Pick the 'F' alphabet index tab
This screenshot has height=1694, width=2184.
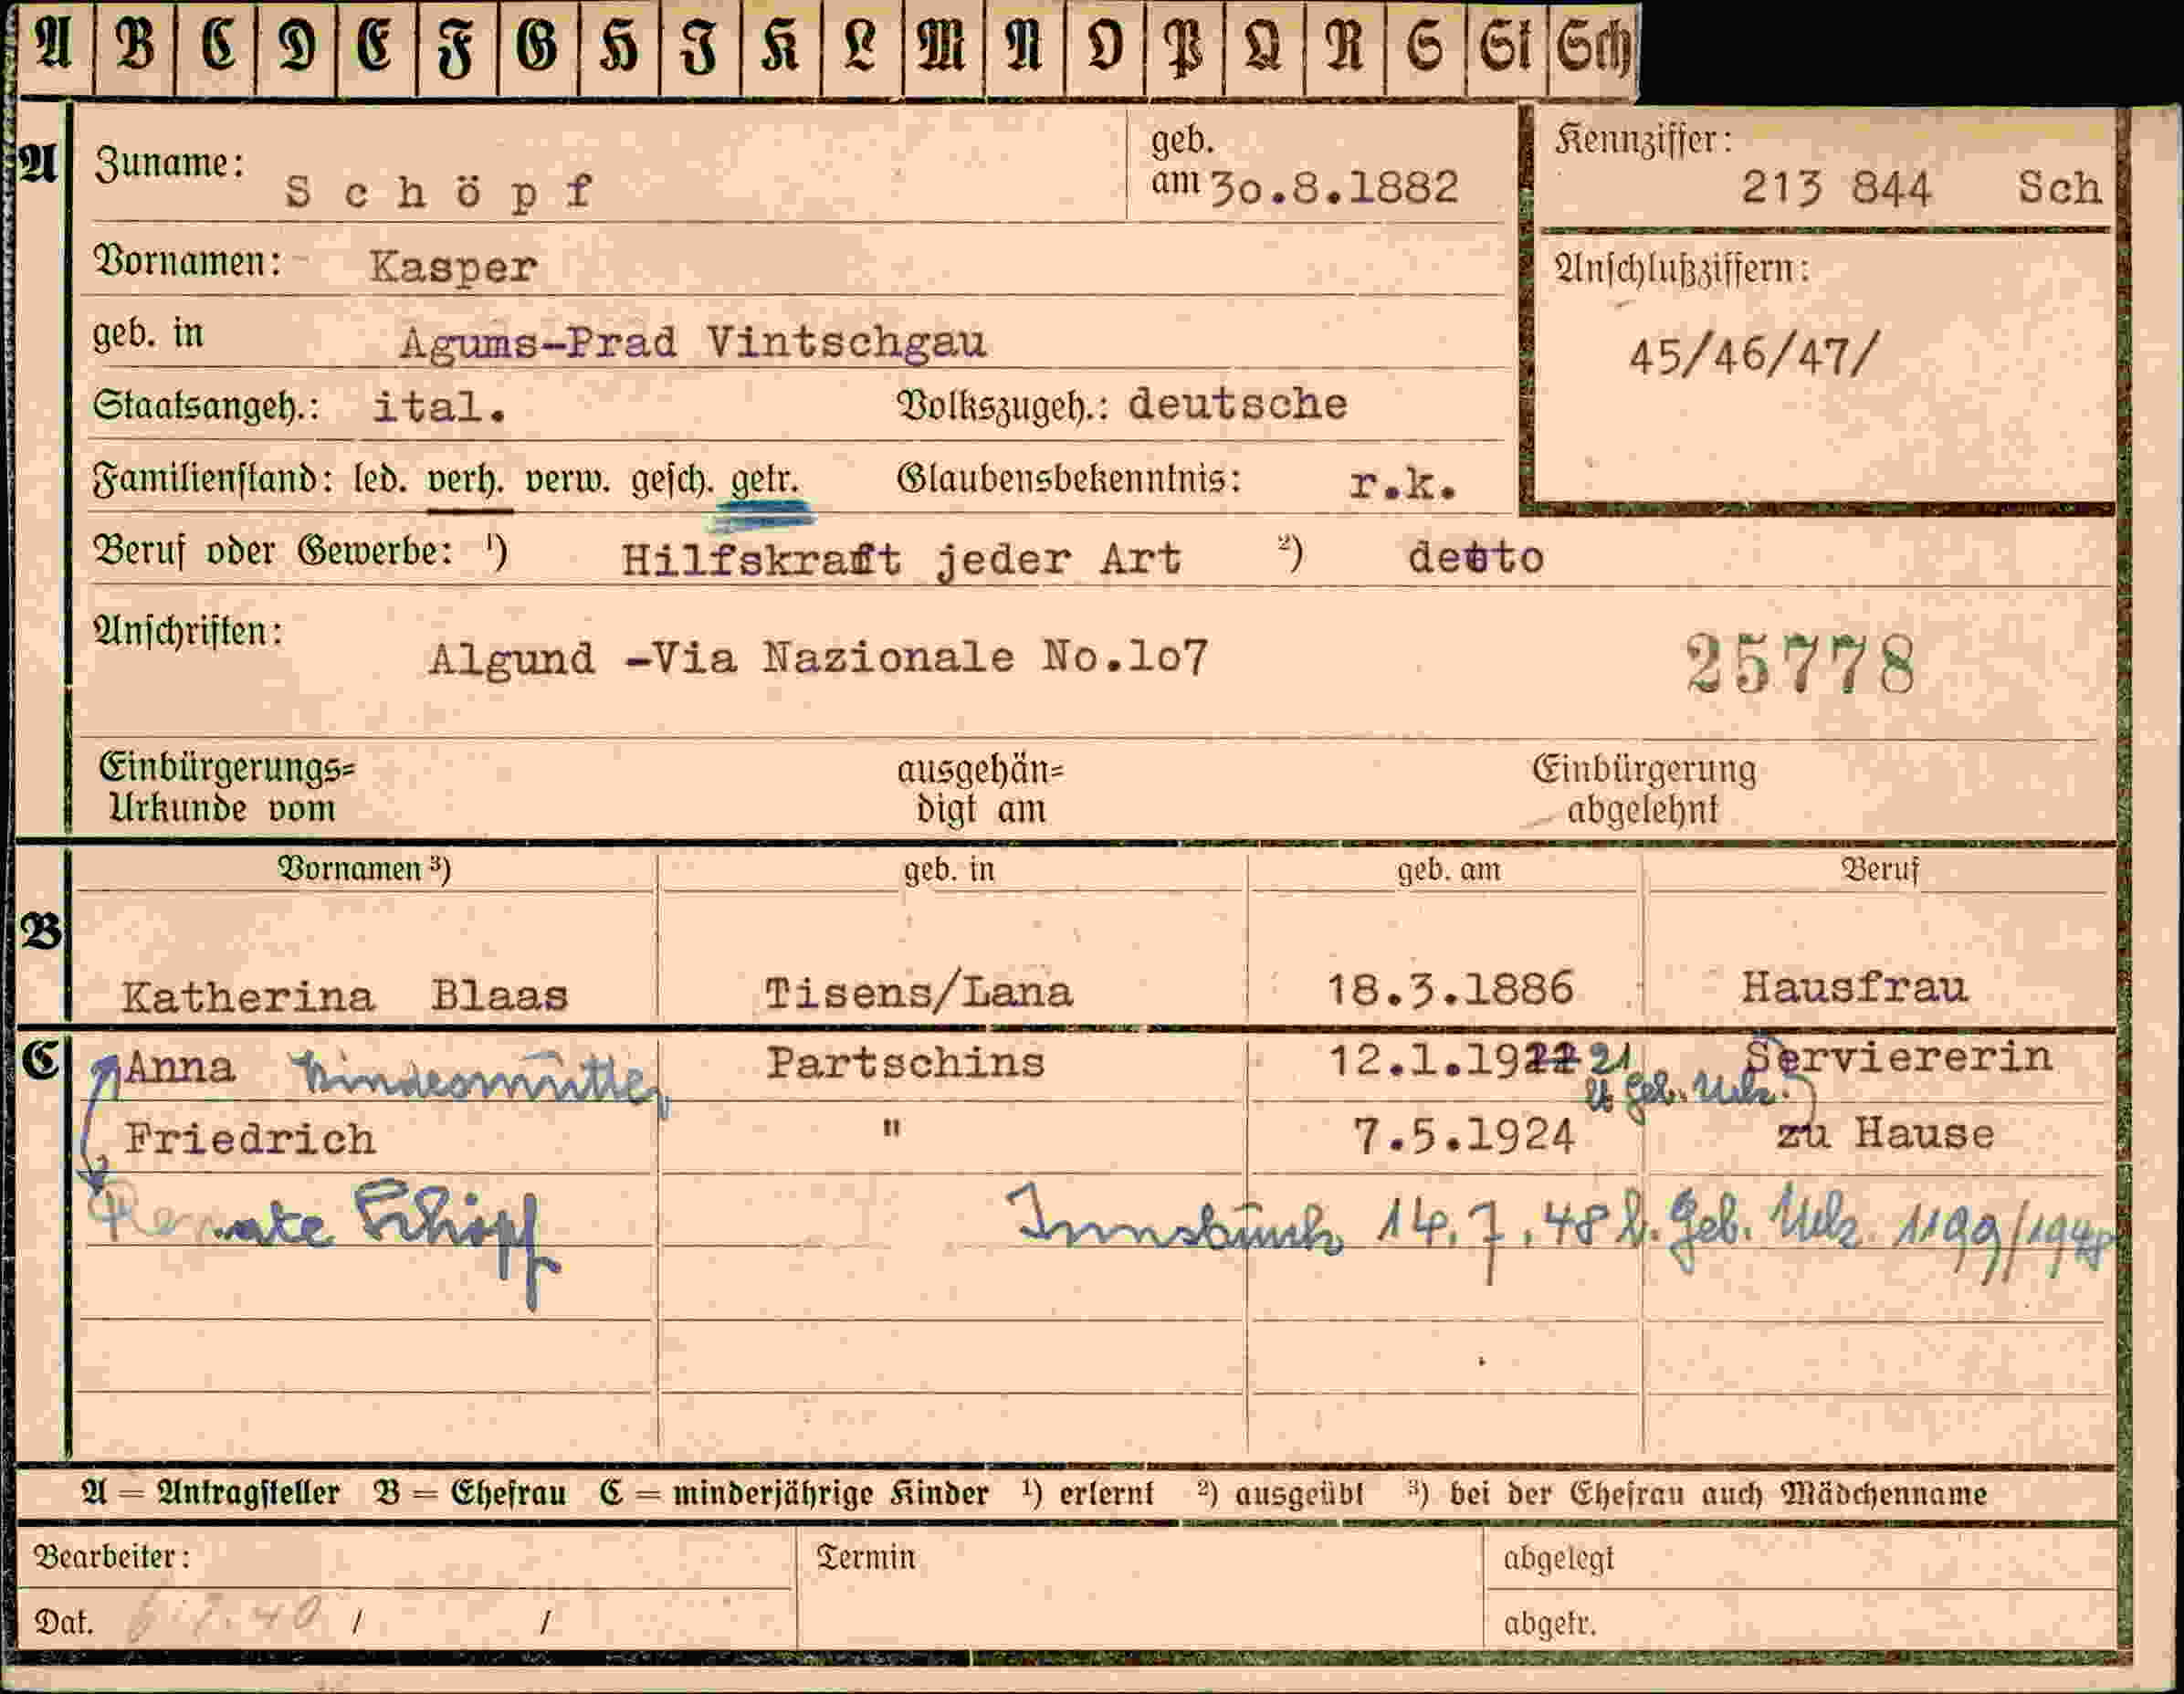(457, 48)
